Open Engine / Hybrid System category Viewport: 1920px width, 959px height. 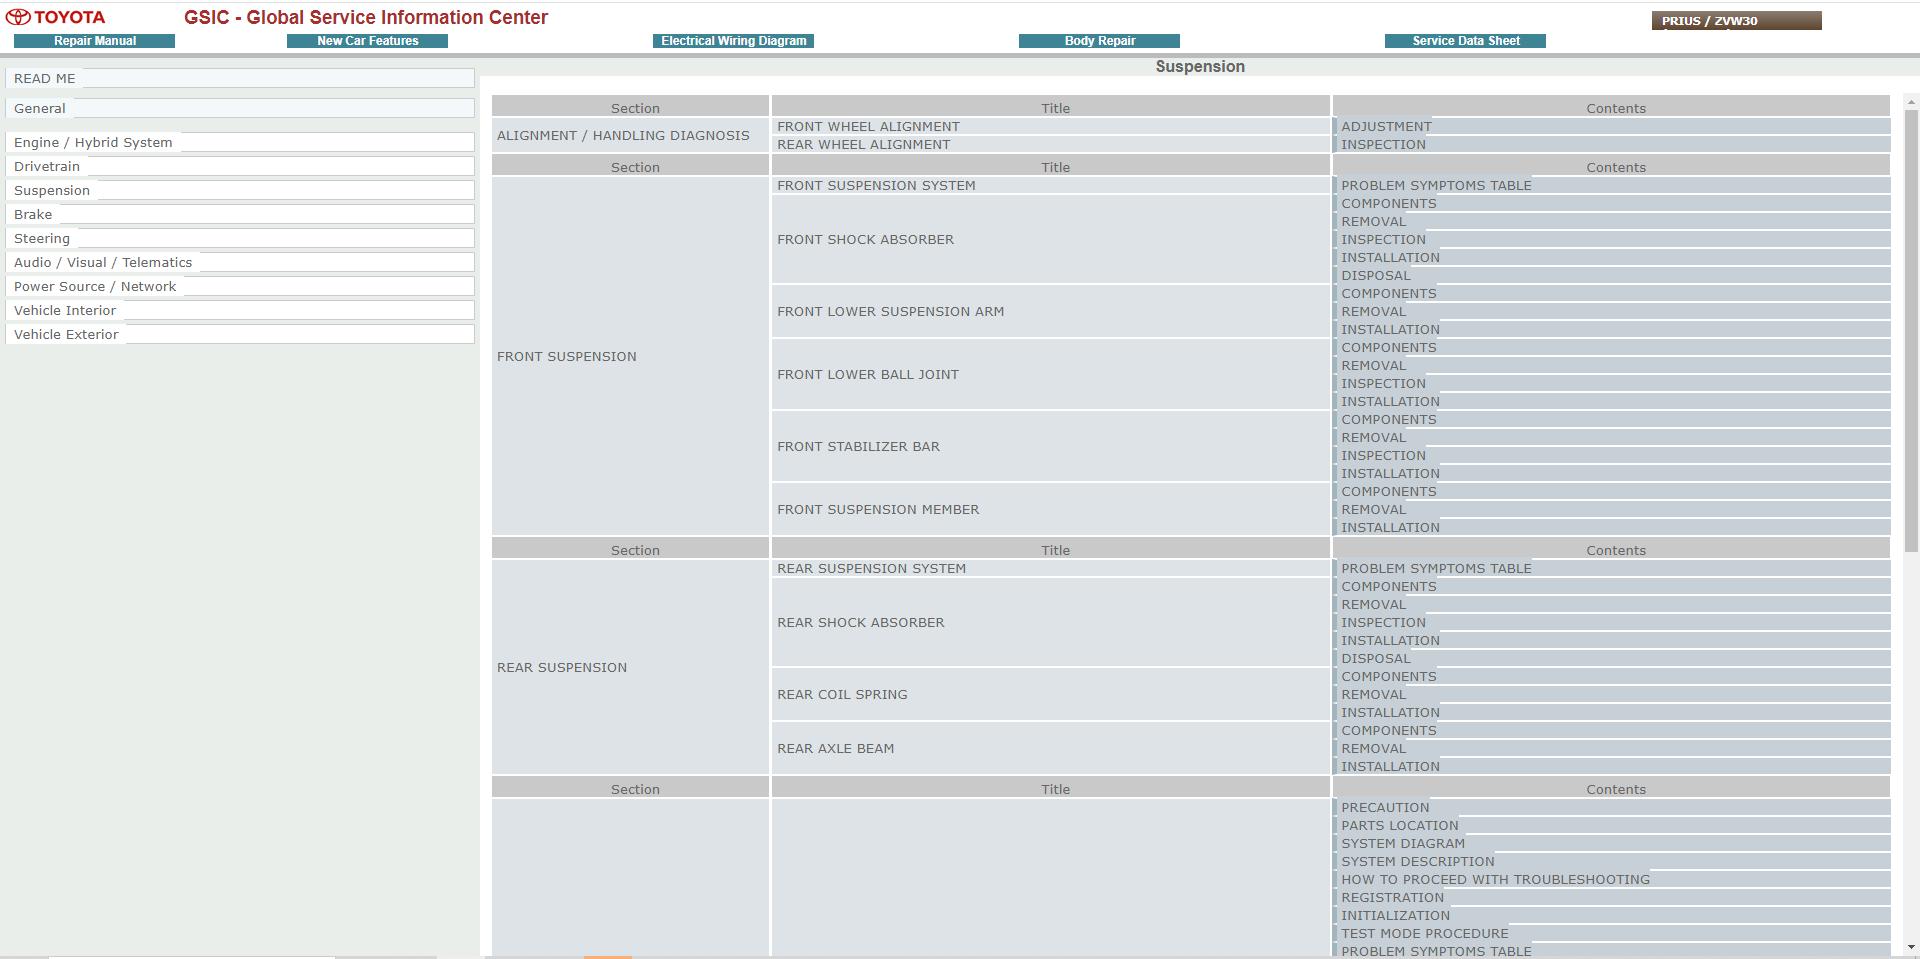coord(240,142)
